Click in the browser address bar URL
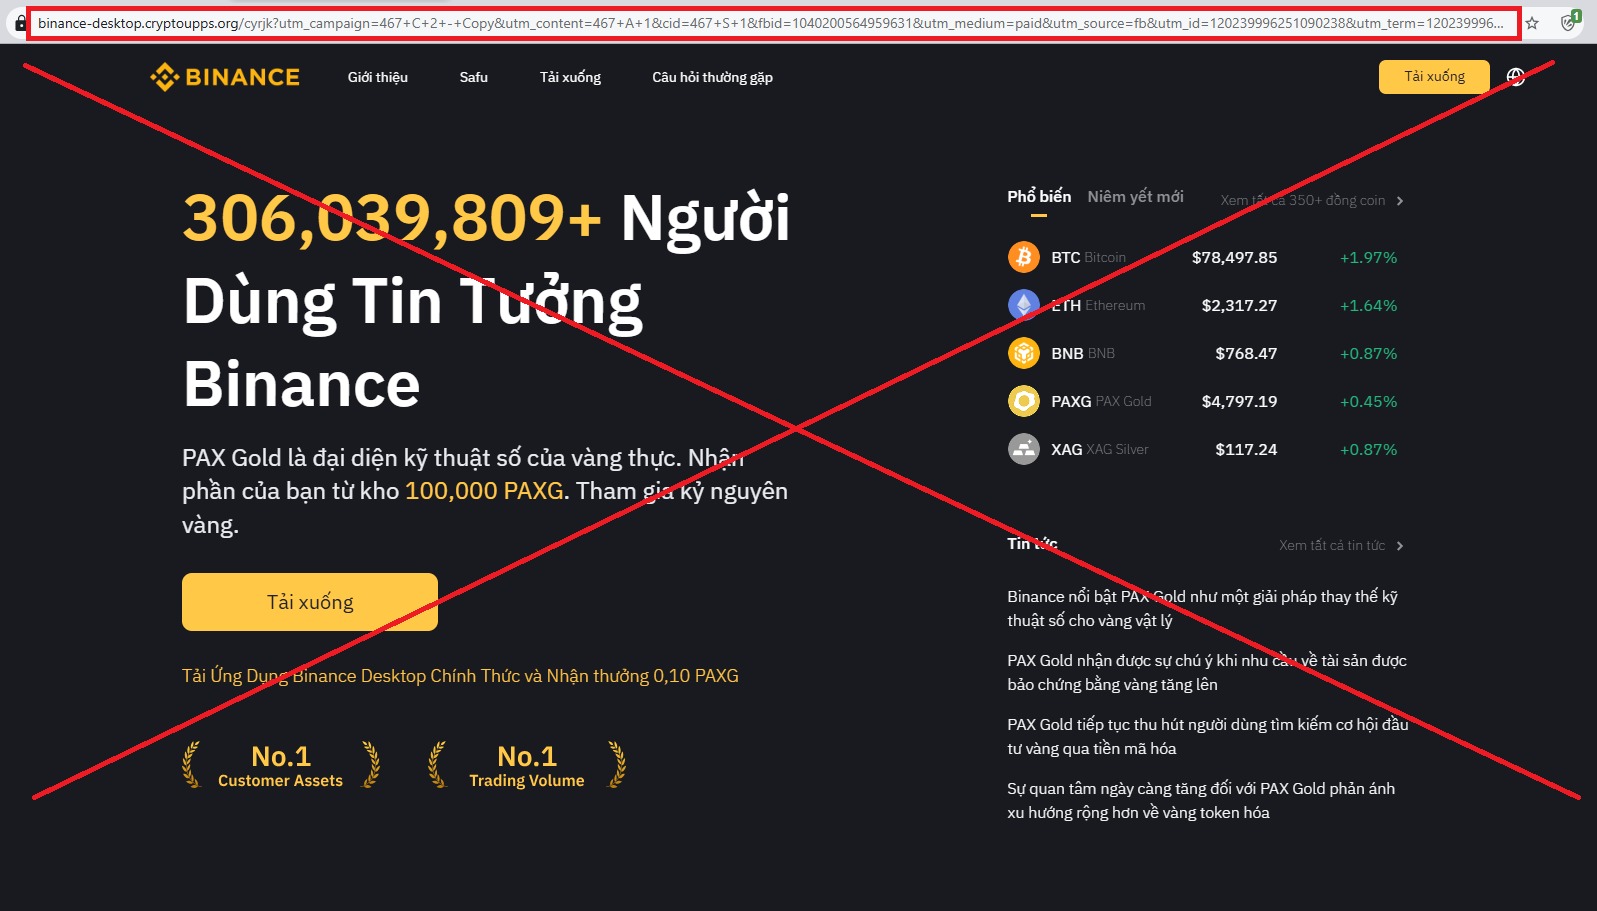 [770, 23]
